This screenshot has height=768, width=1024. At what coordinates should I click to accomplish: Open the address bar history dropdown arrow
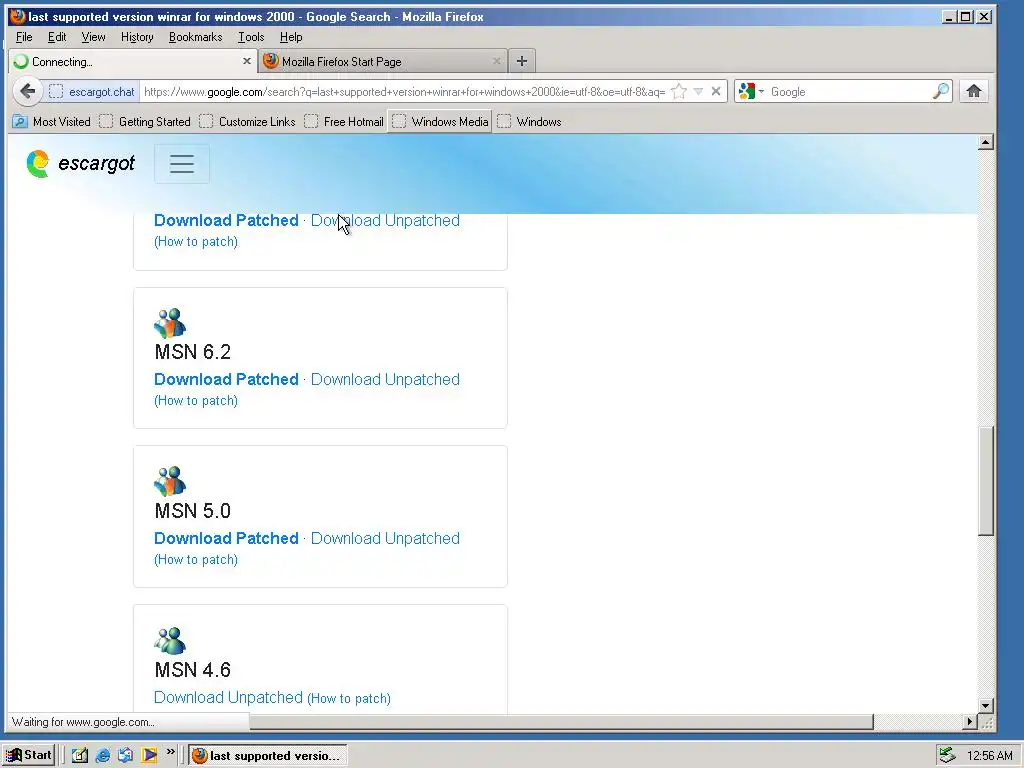click(x=698, y=91)
